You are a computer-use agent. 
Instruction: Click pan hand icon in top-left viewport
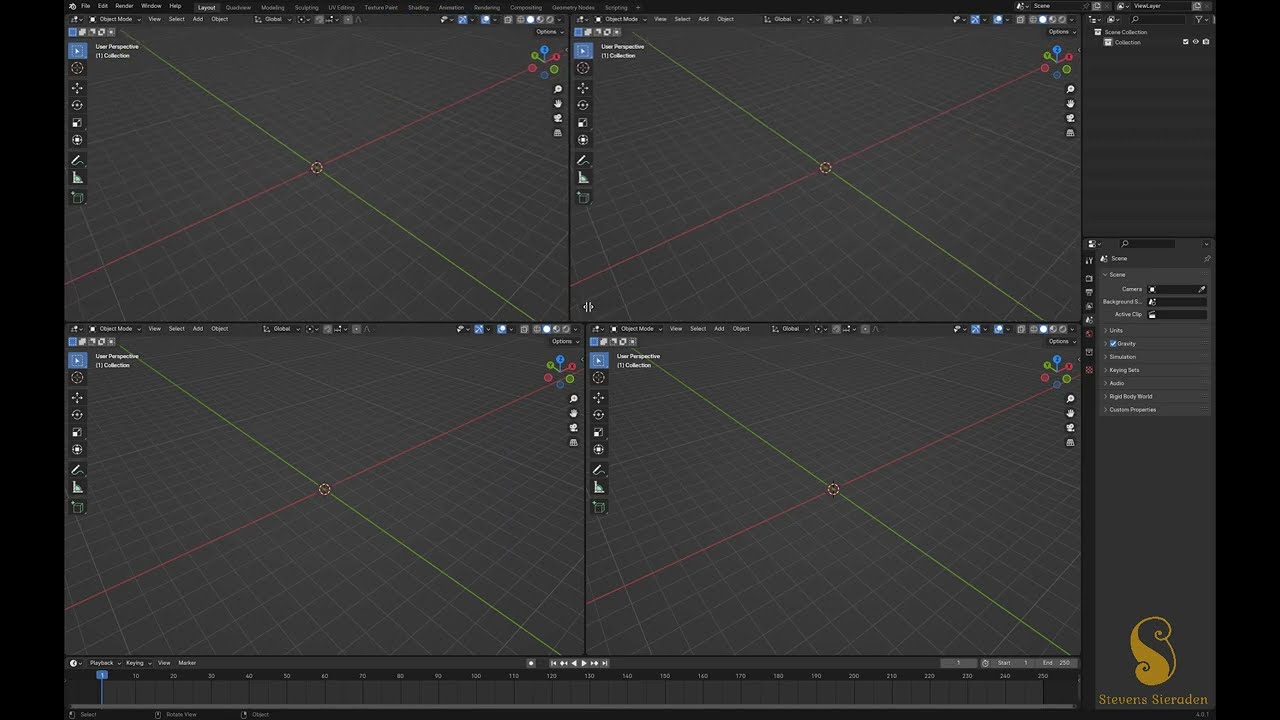coord(558,103)
